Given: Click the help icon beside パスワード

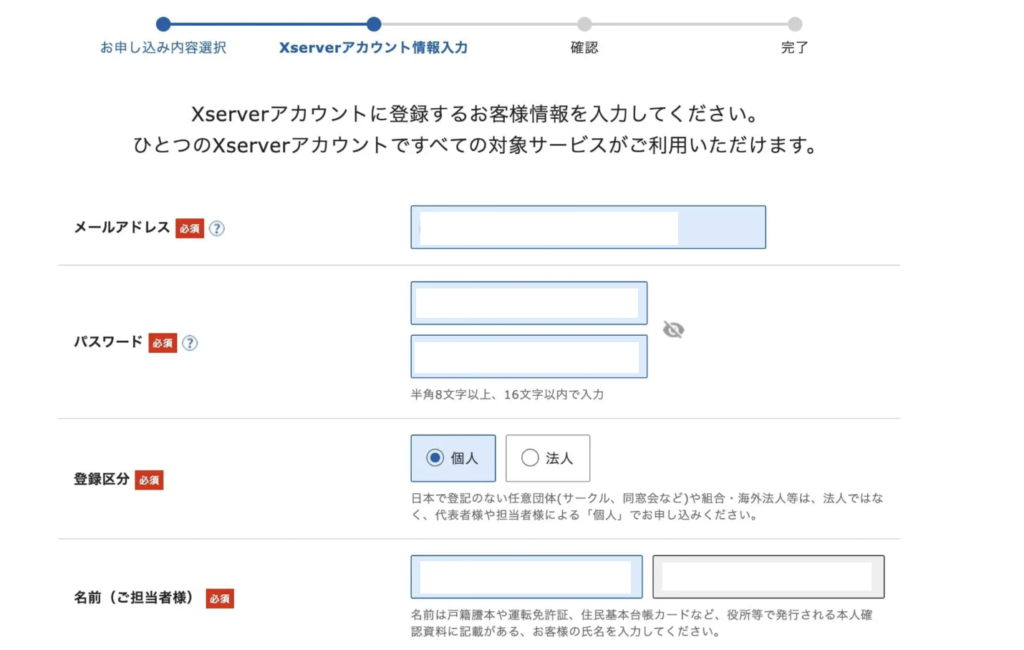Looking at the screenshot, I should tap(189, 343).
